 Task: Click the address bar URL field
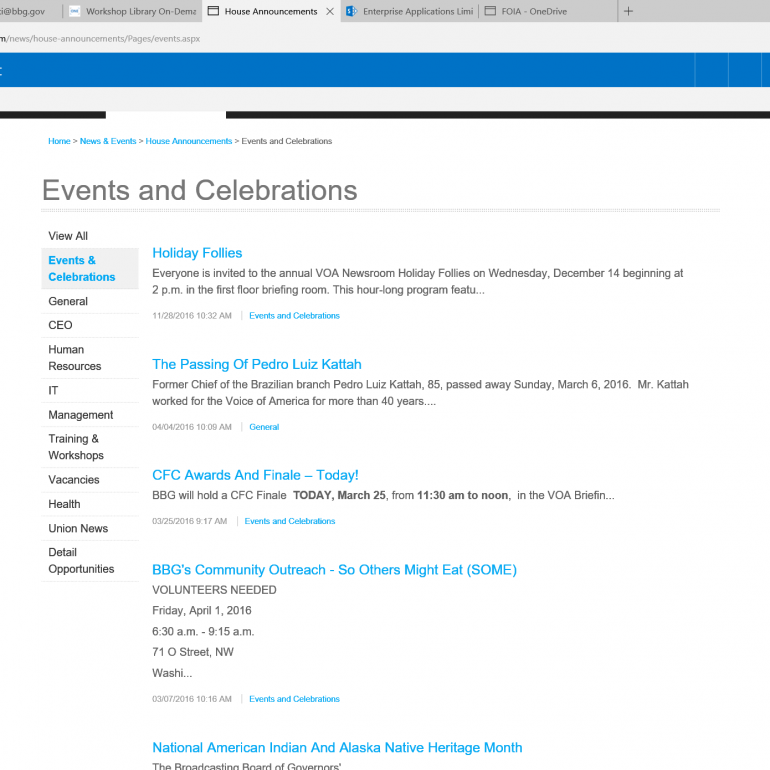tap(300, 38)
